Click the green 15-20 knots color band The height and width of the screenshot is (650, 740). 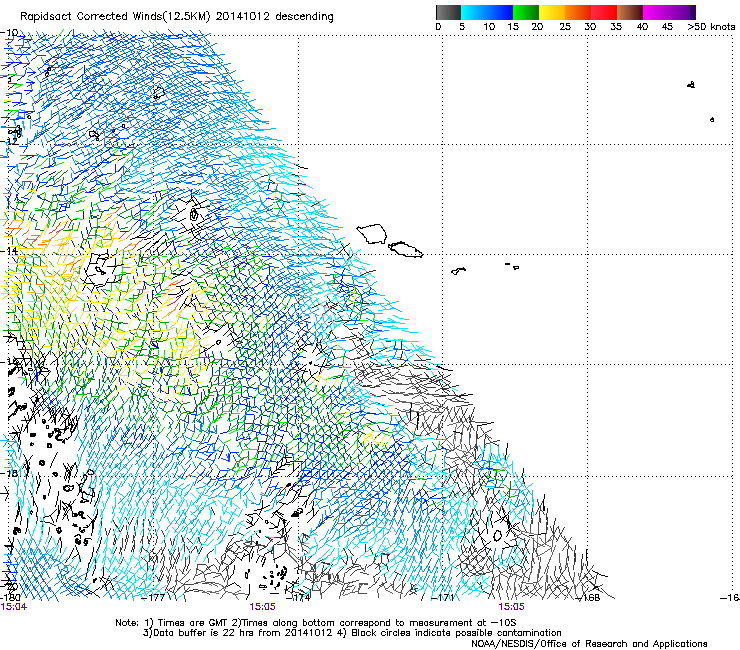[526, 12]
